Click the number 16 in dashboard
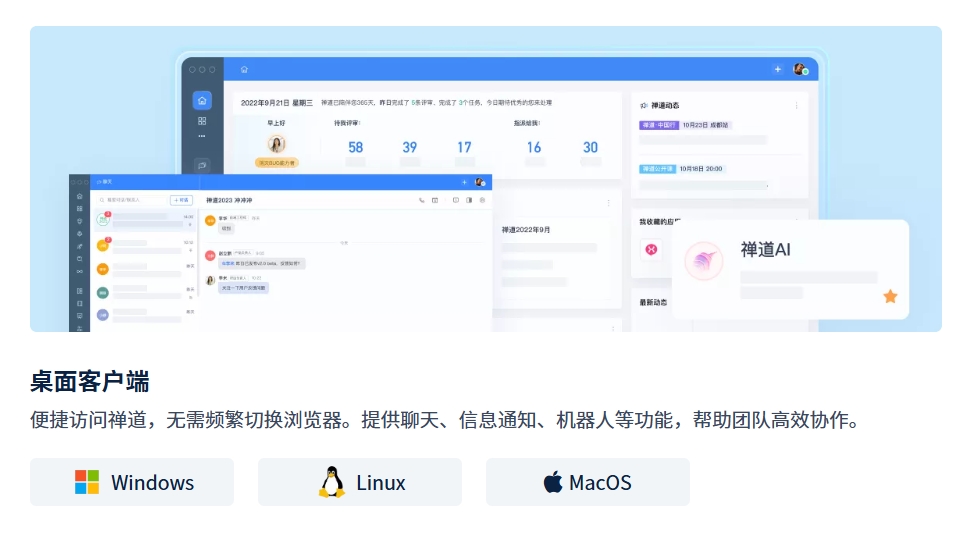966x538 pixels. [x=534, y=147]
